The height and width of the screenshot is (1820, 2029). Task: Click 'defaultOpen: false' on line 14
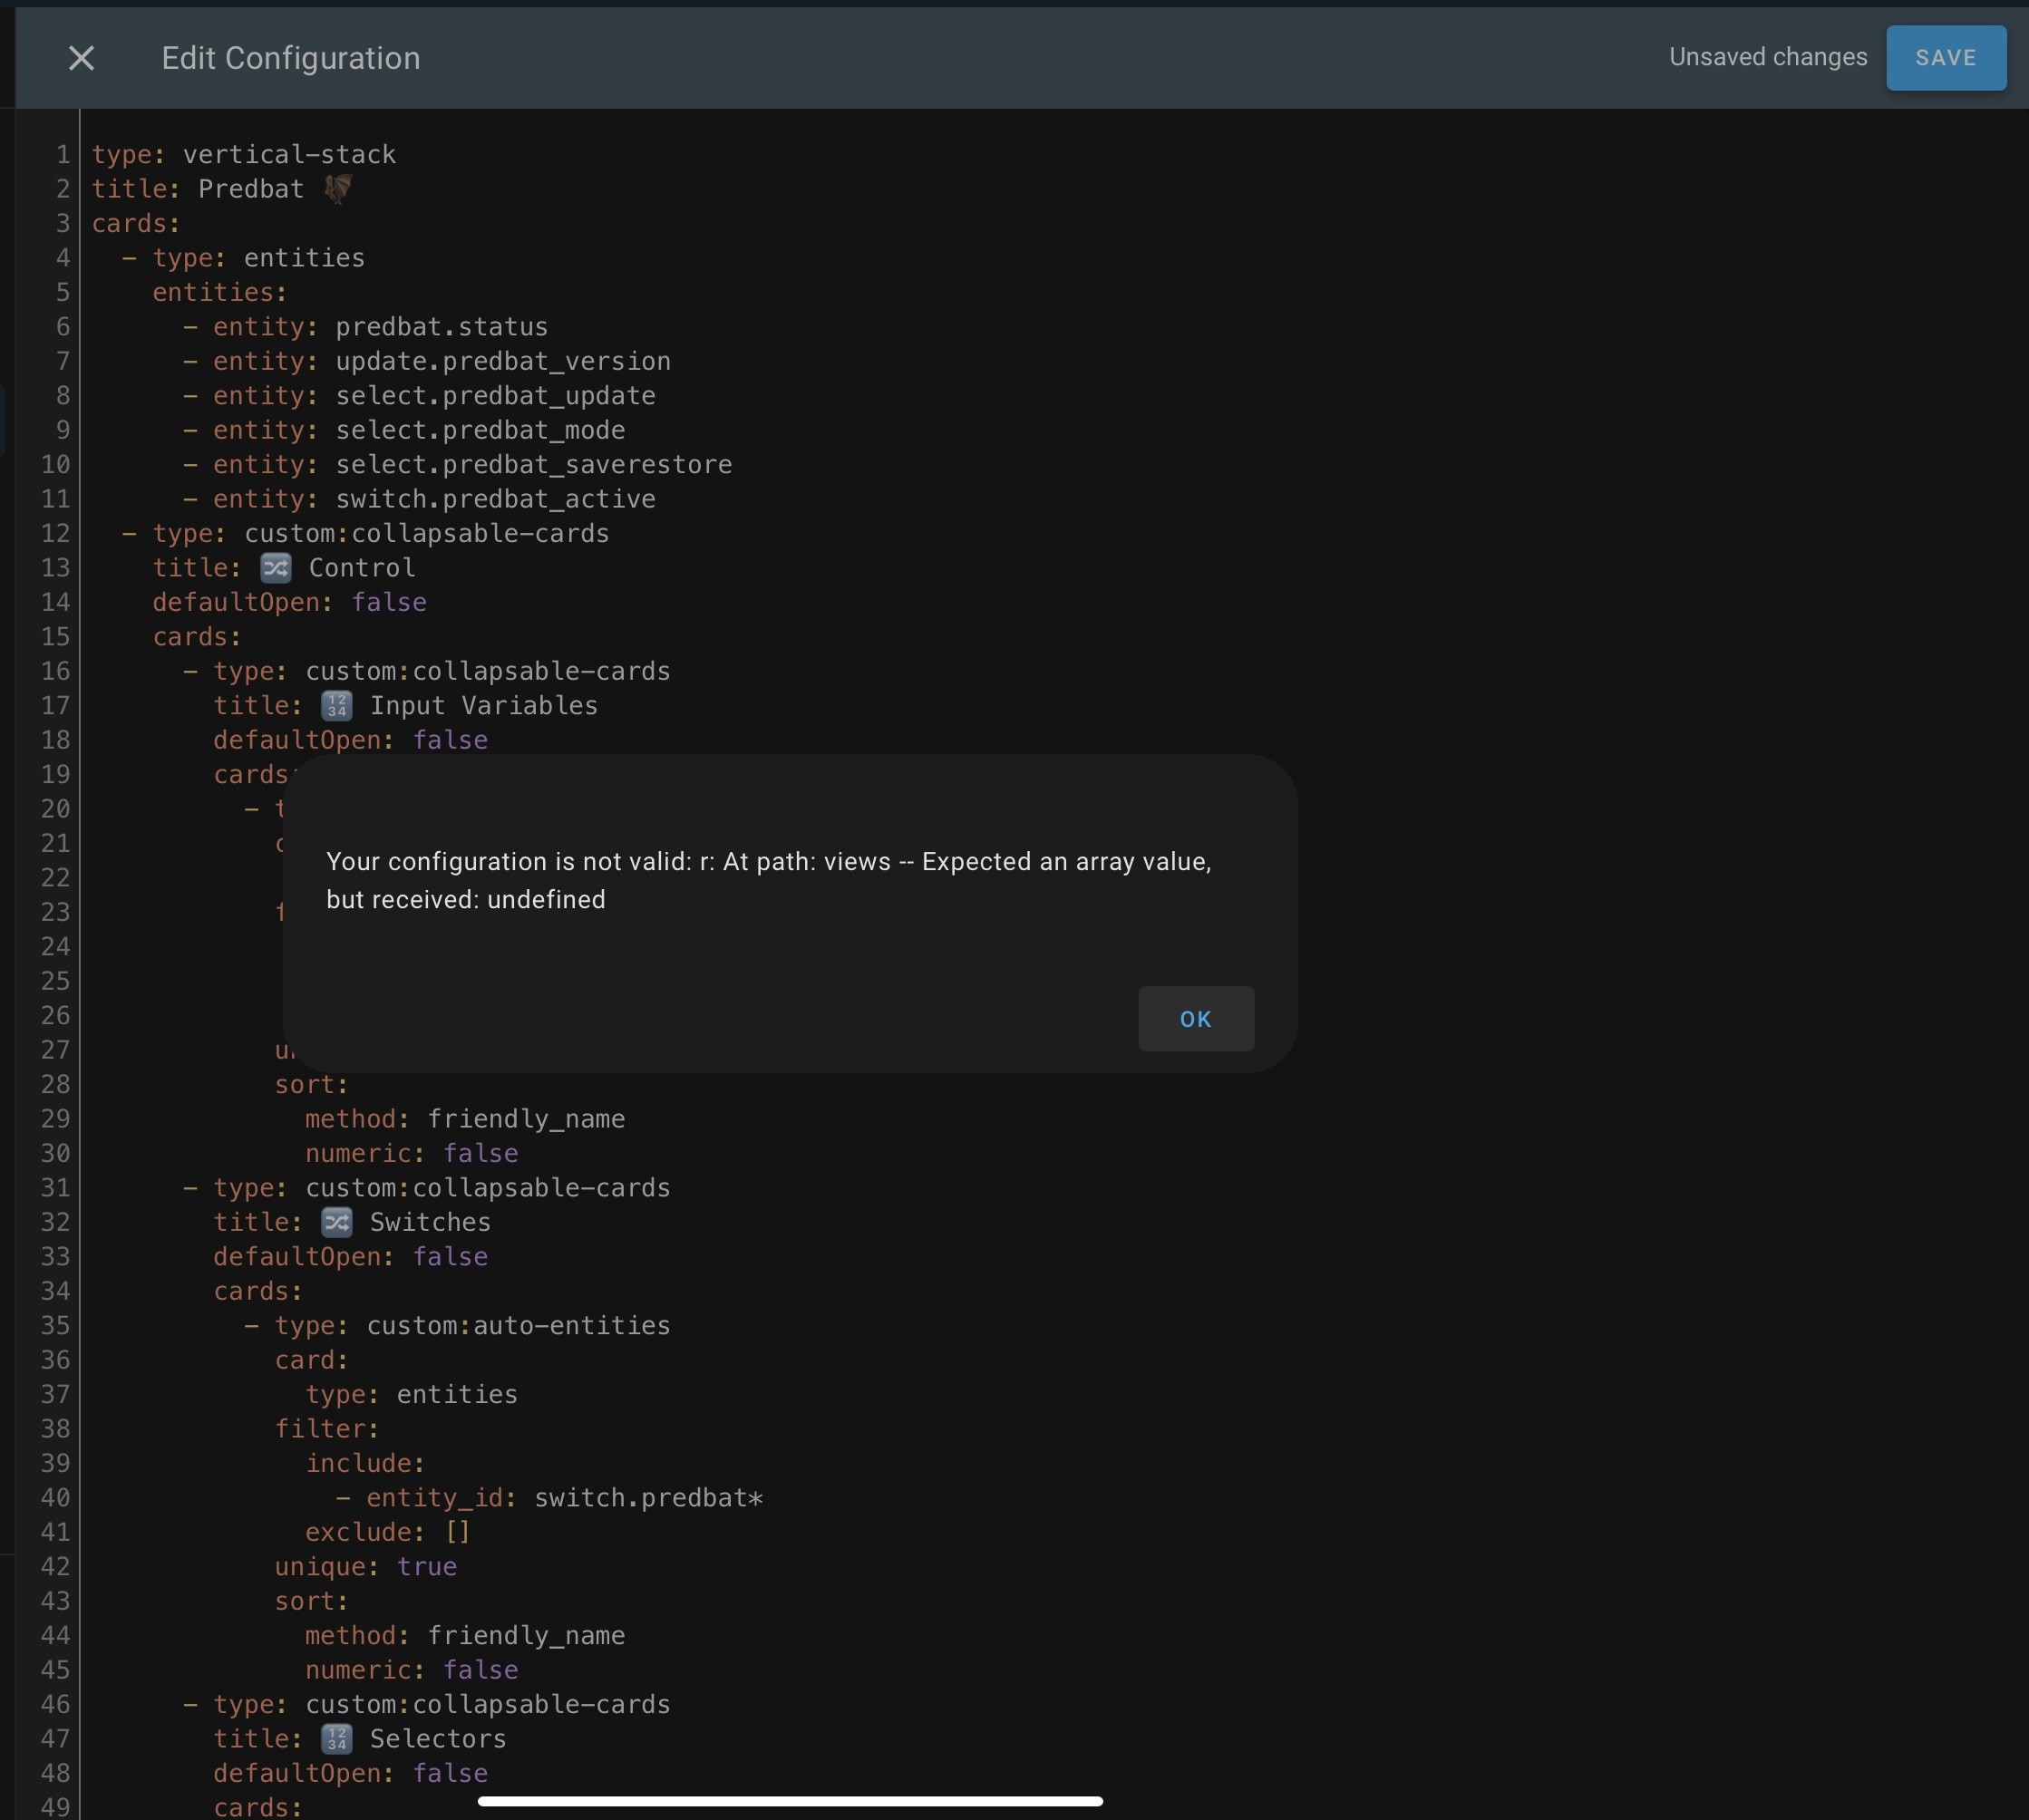click(290, 603)
